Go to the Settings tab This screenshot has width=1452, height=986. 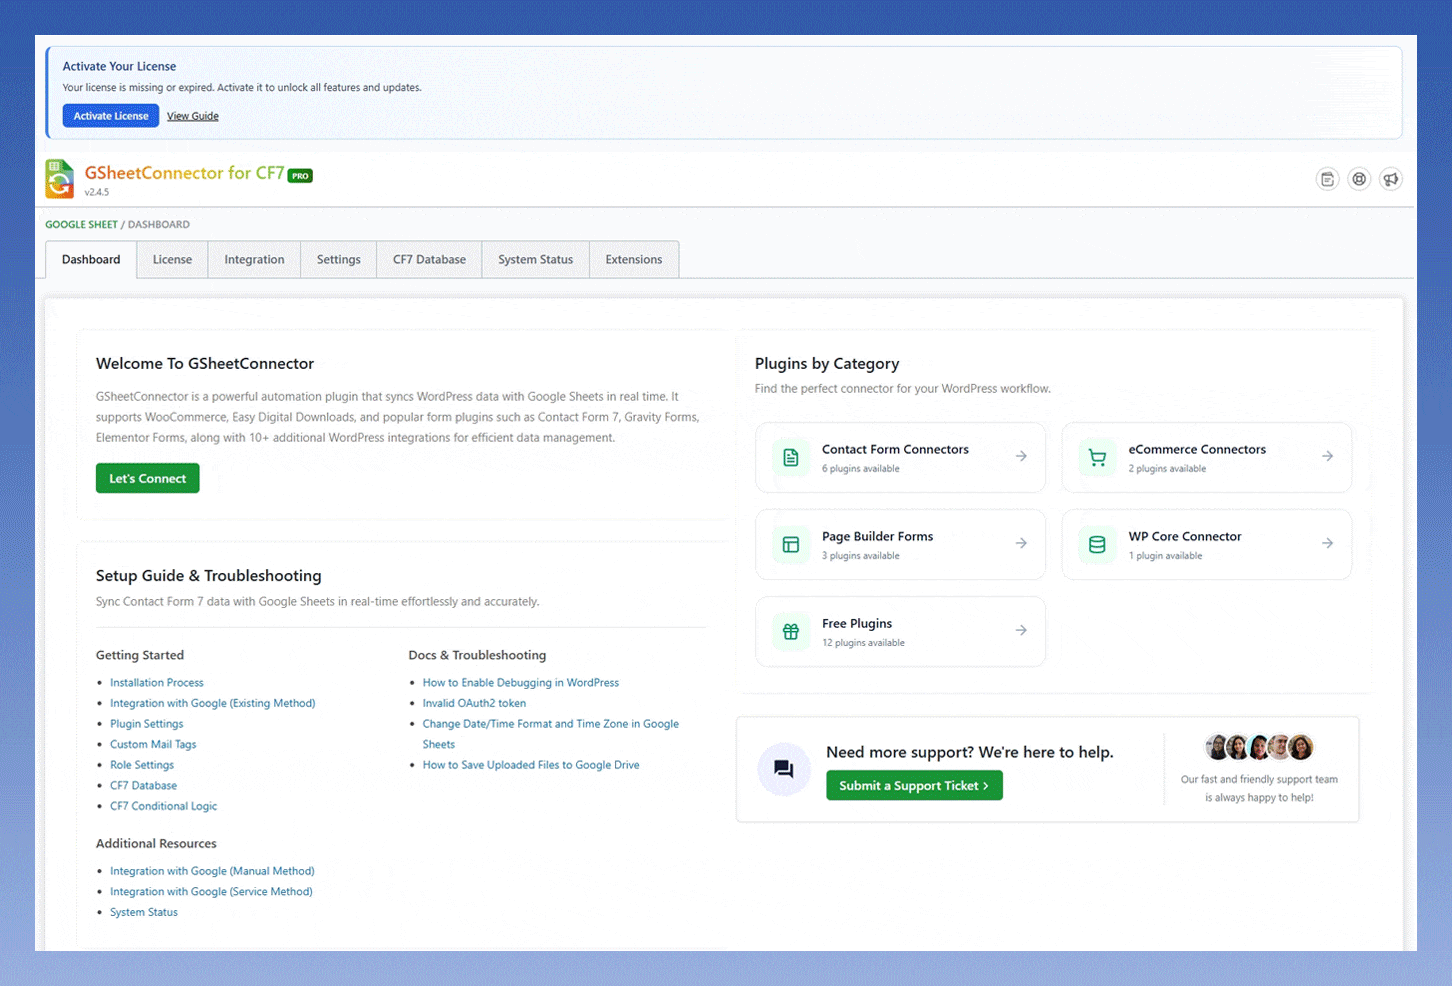point(339,260)
